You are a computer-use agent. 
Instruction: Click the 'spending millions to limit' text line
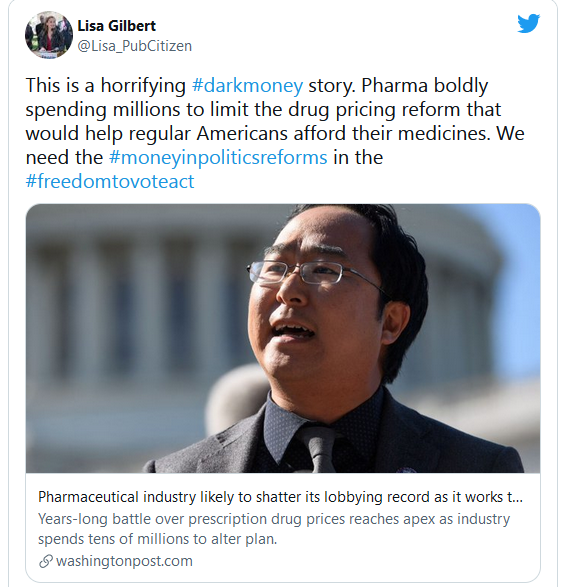[263, 109]
